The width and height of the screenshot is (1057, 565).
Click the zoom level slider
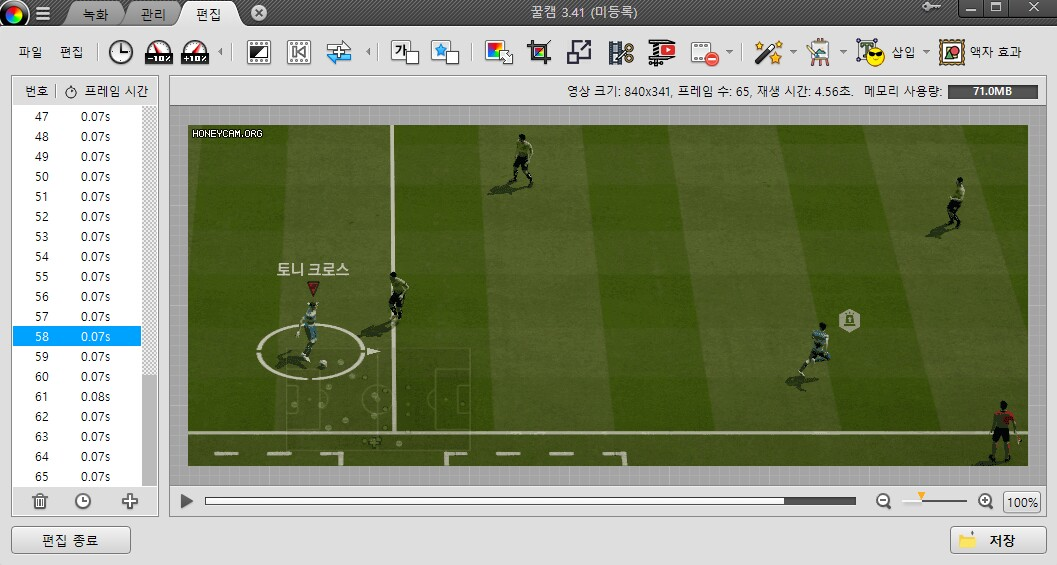point(934,502)
